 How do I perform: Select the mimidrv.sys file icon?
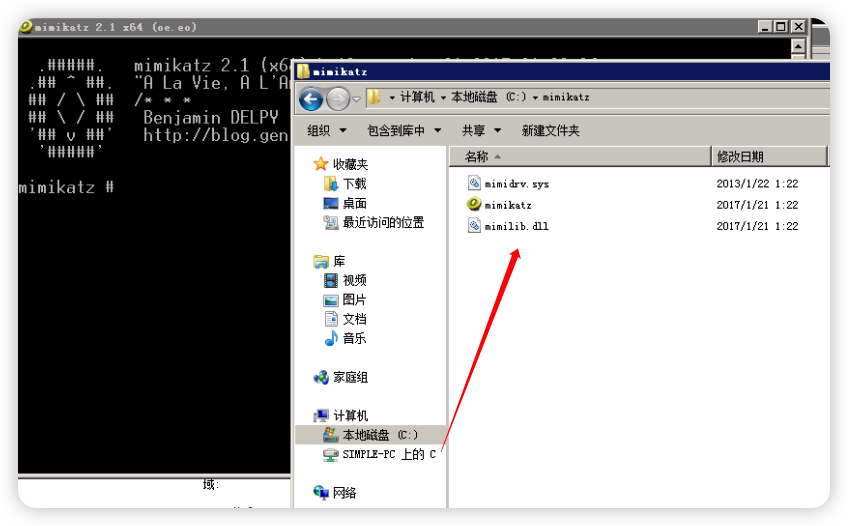click(474, 183)
